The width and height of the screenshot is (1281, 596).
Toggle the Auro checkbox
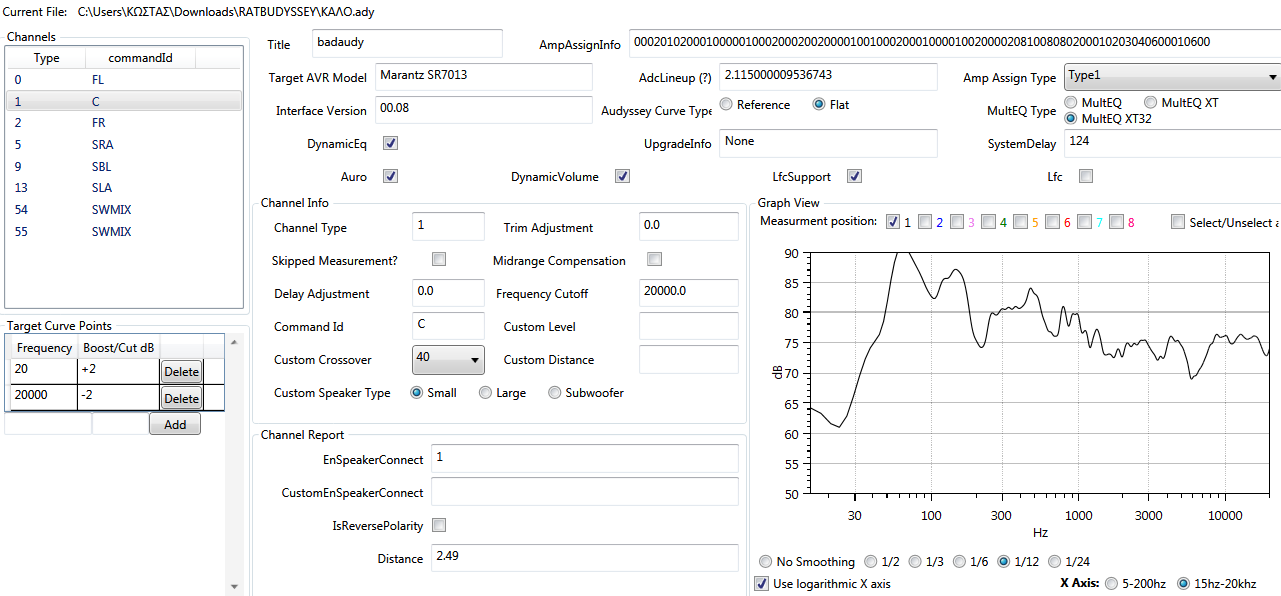pyautogui.click(x=391, y=177)
